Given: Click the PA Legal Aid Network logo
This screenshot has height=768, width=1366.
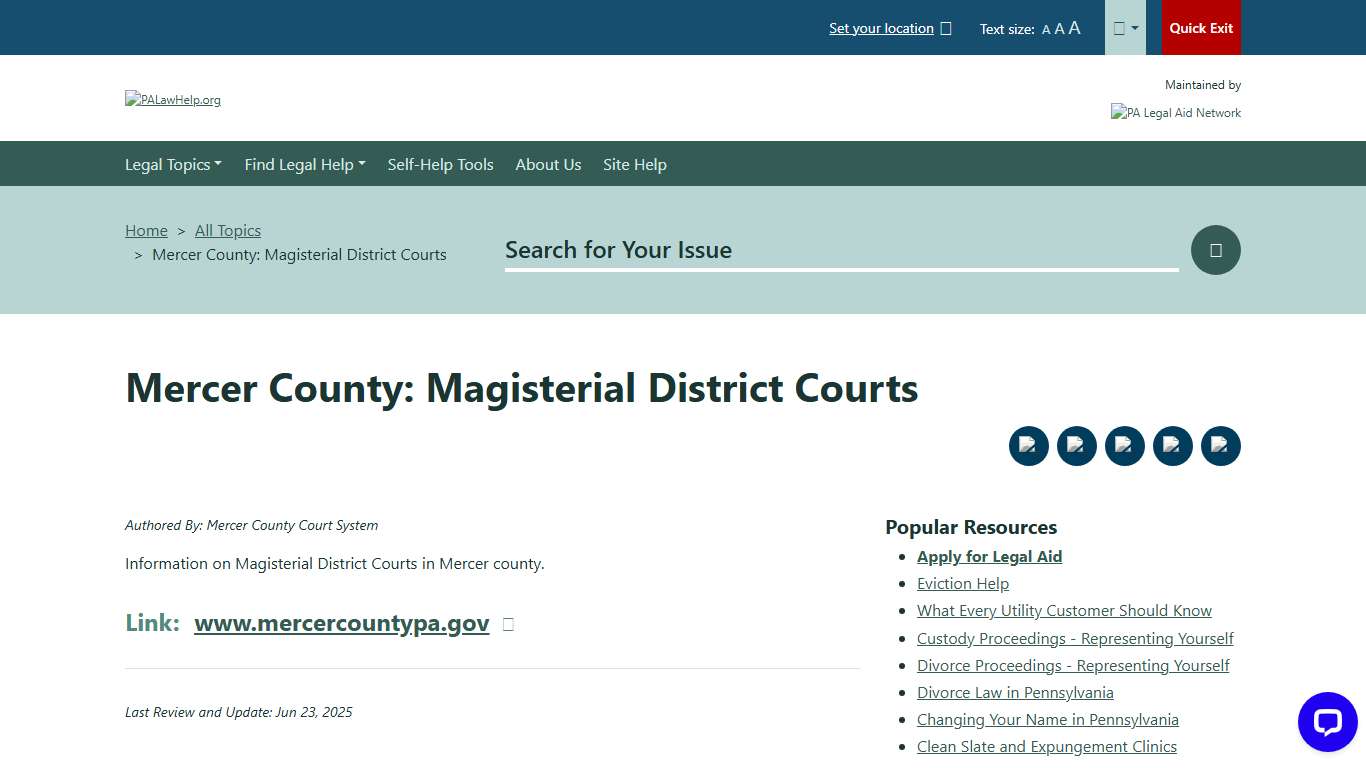Looking at the screenshot, I should [x=1175, y=112].
